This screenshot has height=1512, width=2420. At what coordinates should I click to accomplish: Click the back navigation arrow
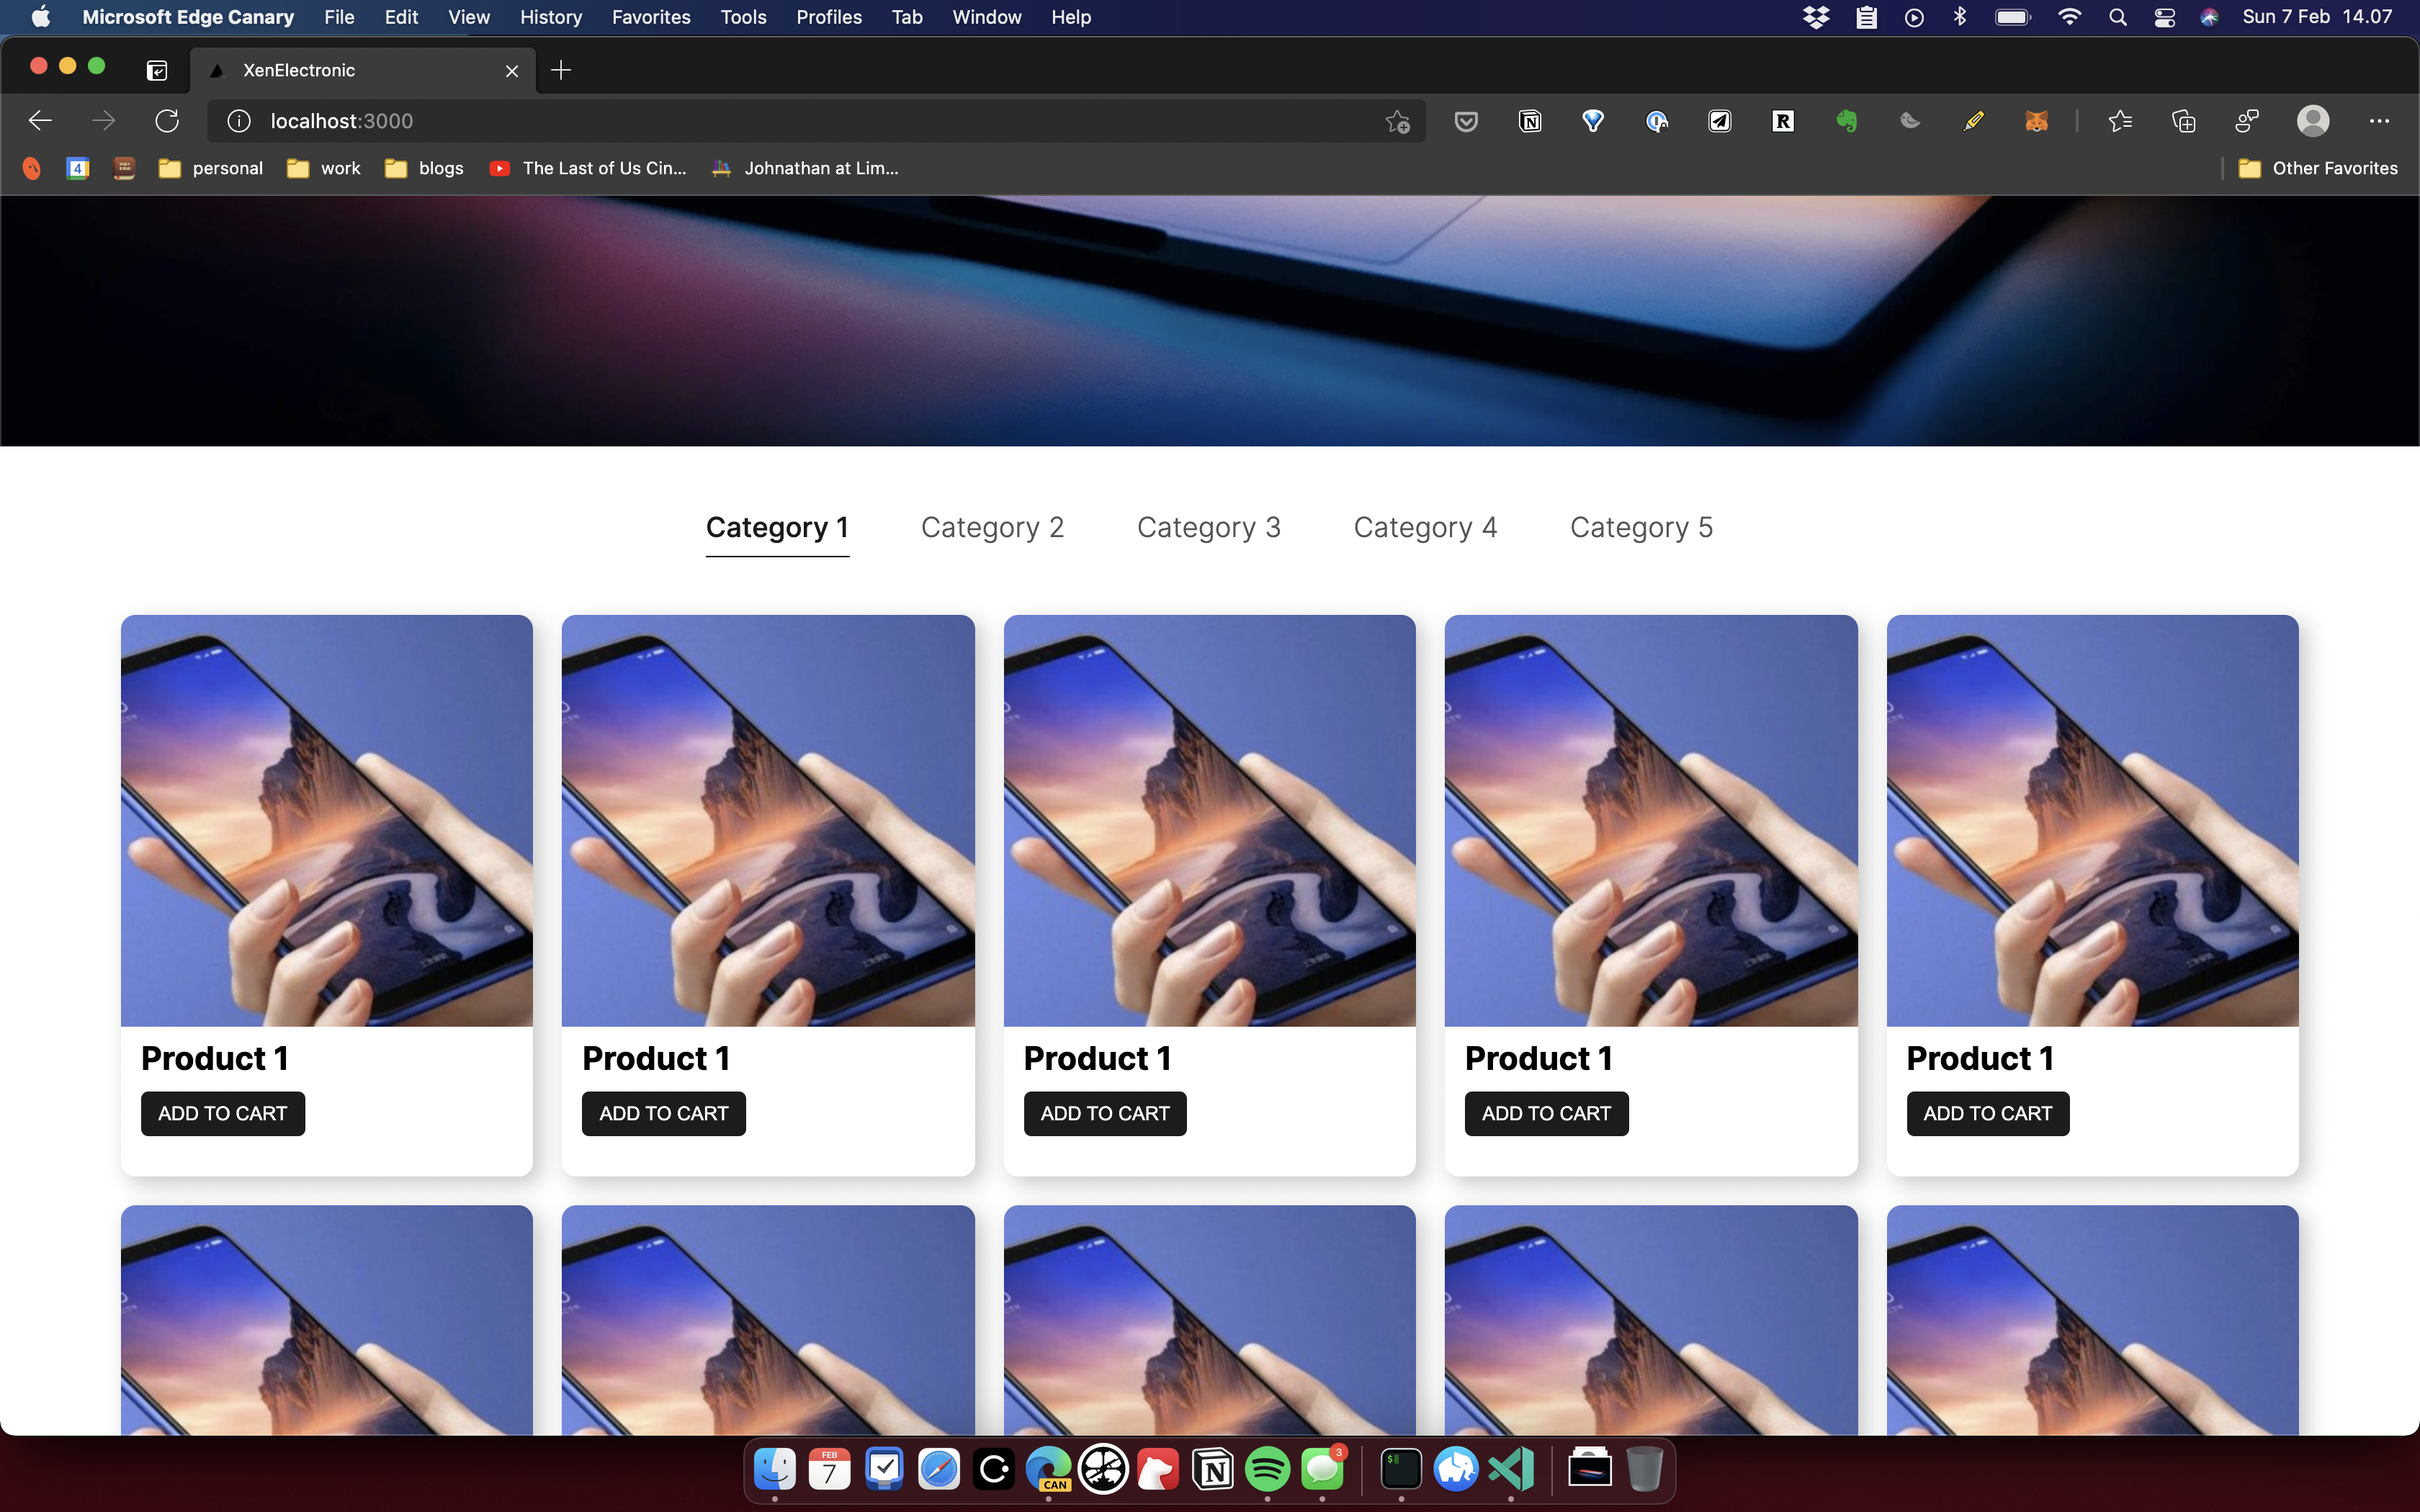click(40, 121)
